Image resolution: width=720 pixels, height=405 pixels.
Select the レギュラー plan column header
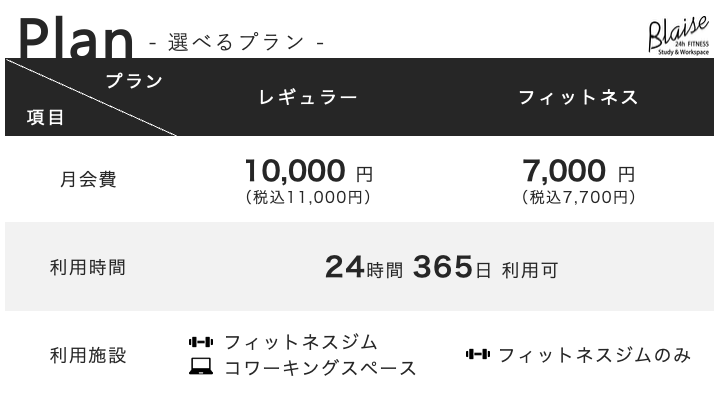pos(307,98)
